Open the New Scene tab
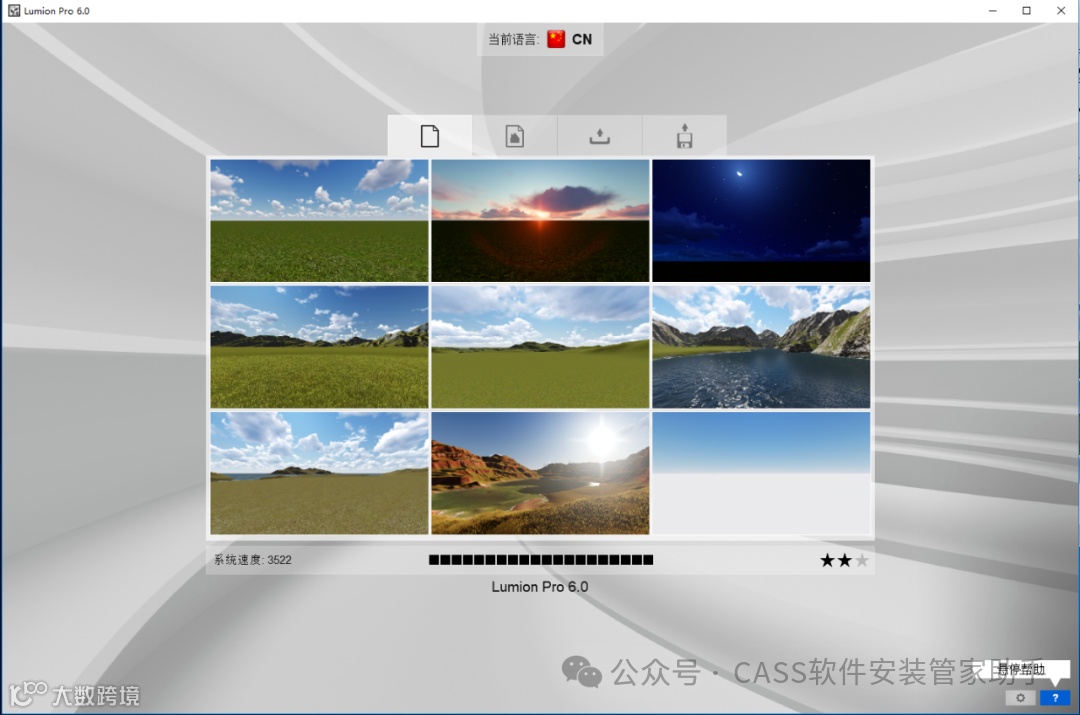This screenshot has width=1080, height=715. click(430, 136)
